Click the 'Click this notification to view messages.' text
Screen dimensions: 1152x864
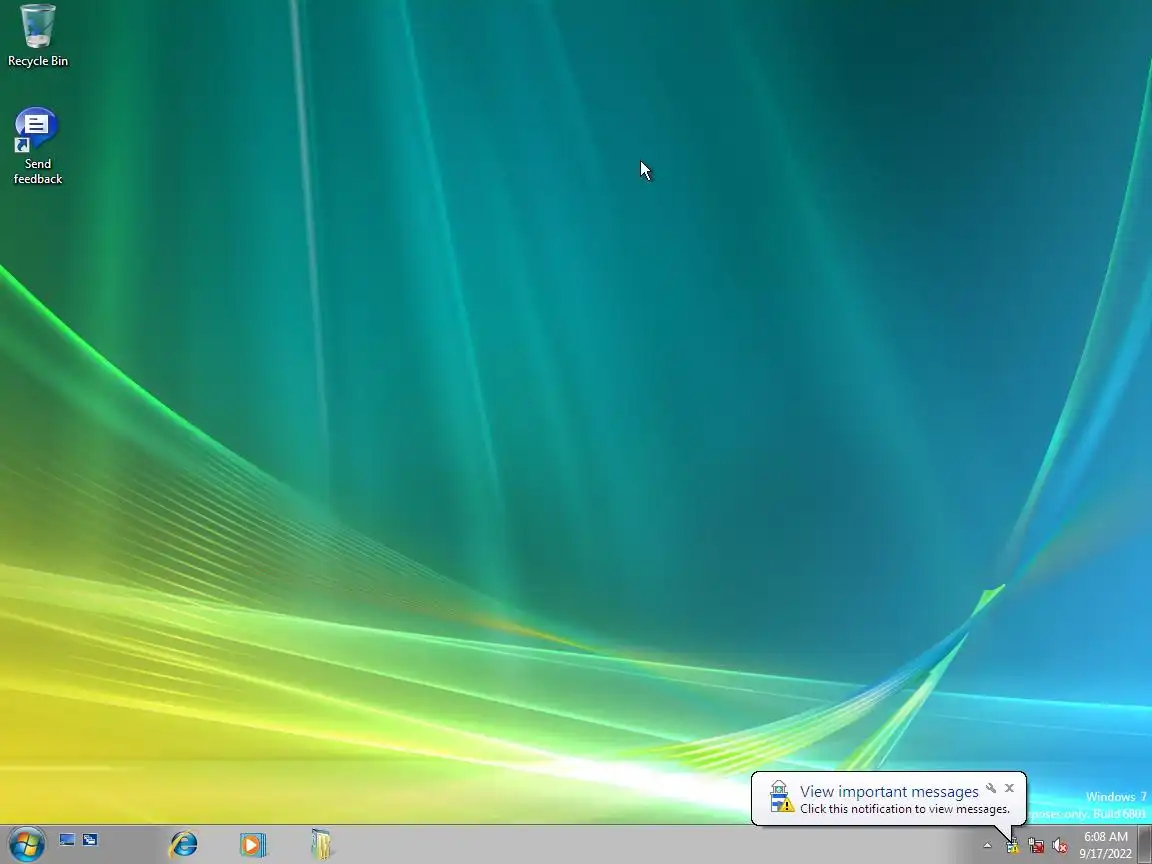(904, 809)
